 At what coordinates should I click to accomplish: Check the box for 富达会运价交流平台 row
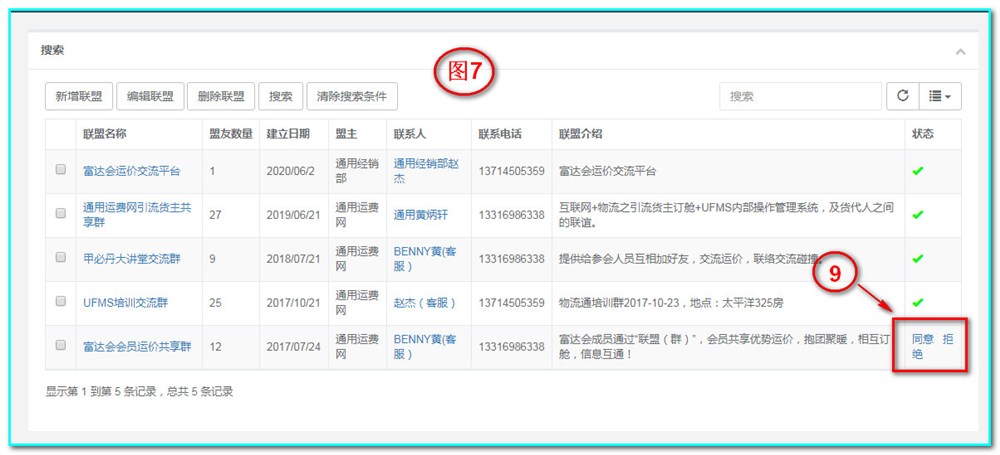click(x=61, y=170)
